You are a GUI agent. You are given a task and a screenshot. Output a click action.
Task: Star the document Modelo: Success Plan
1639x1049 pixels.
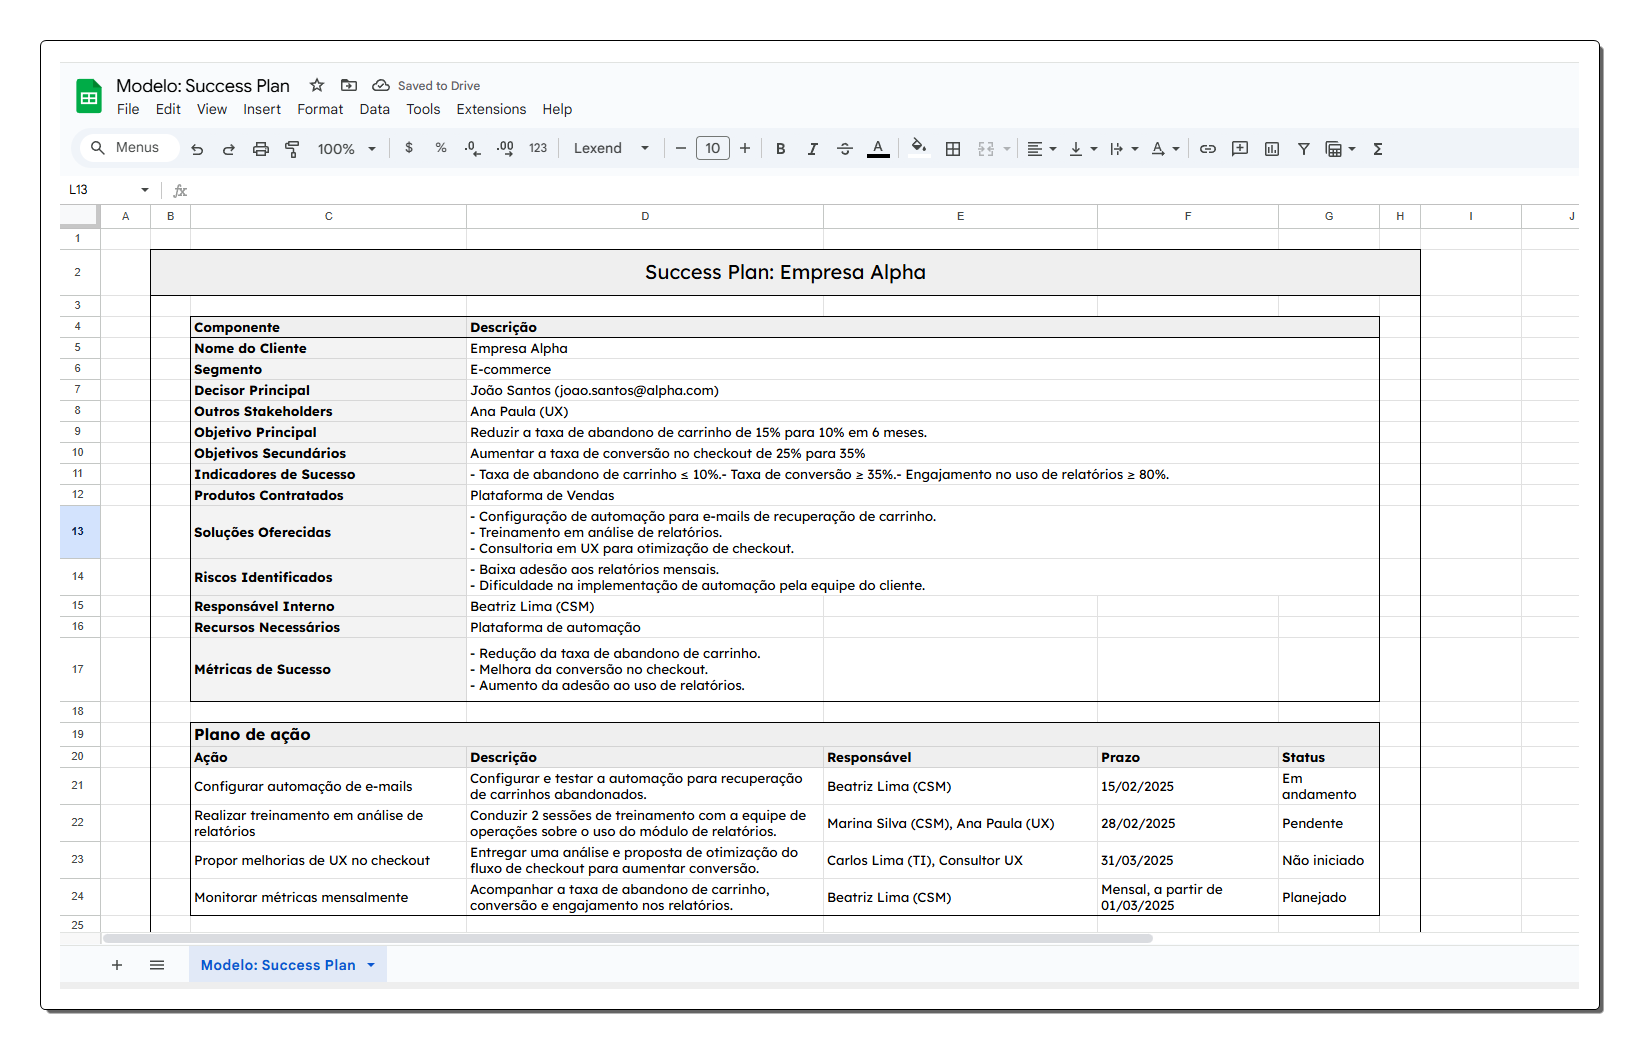[x=317, y=85]
